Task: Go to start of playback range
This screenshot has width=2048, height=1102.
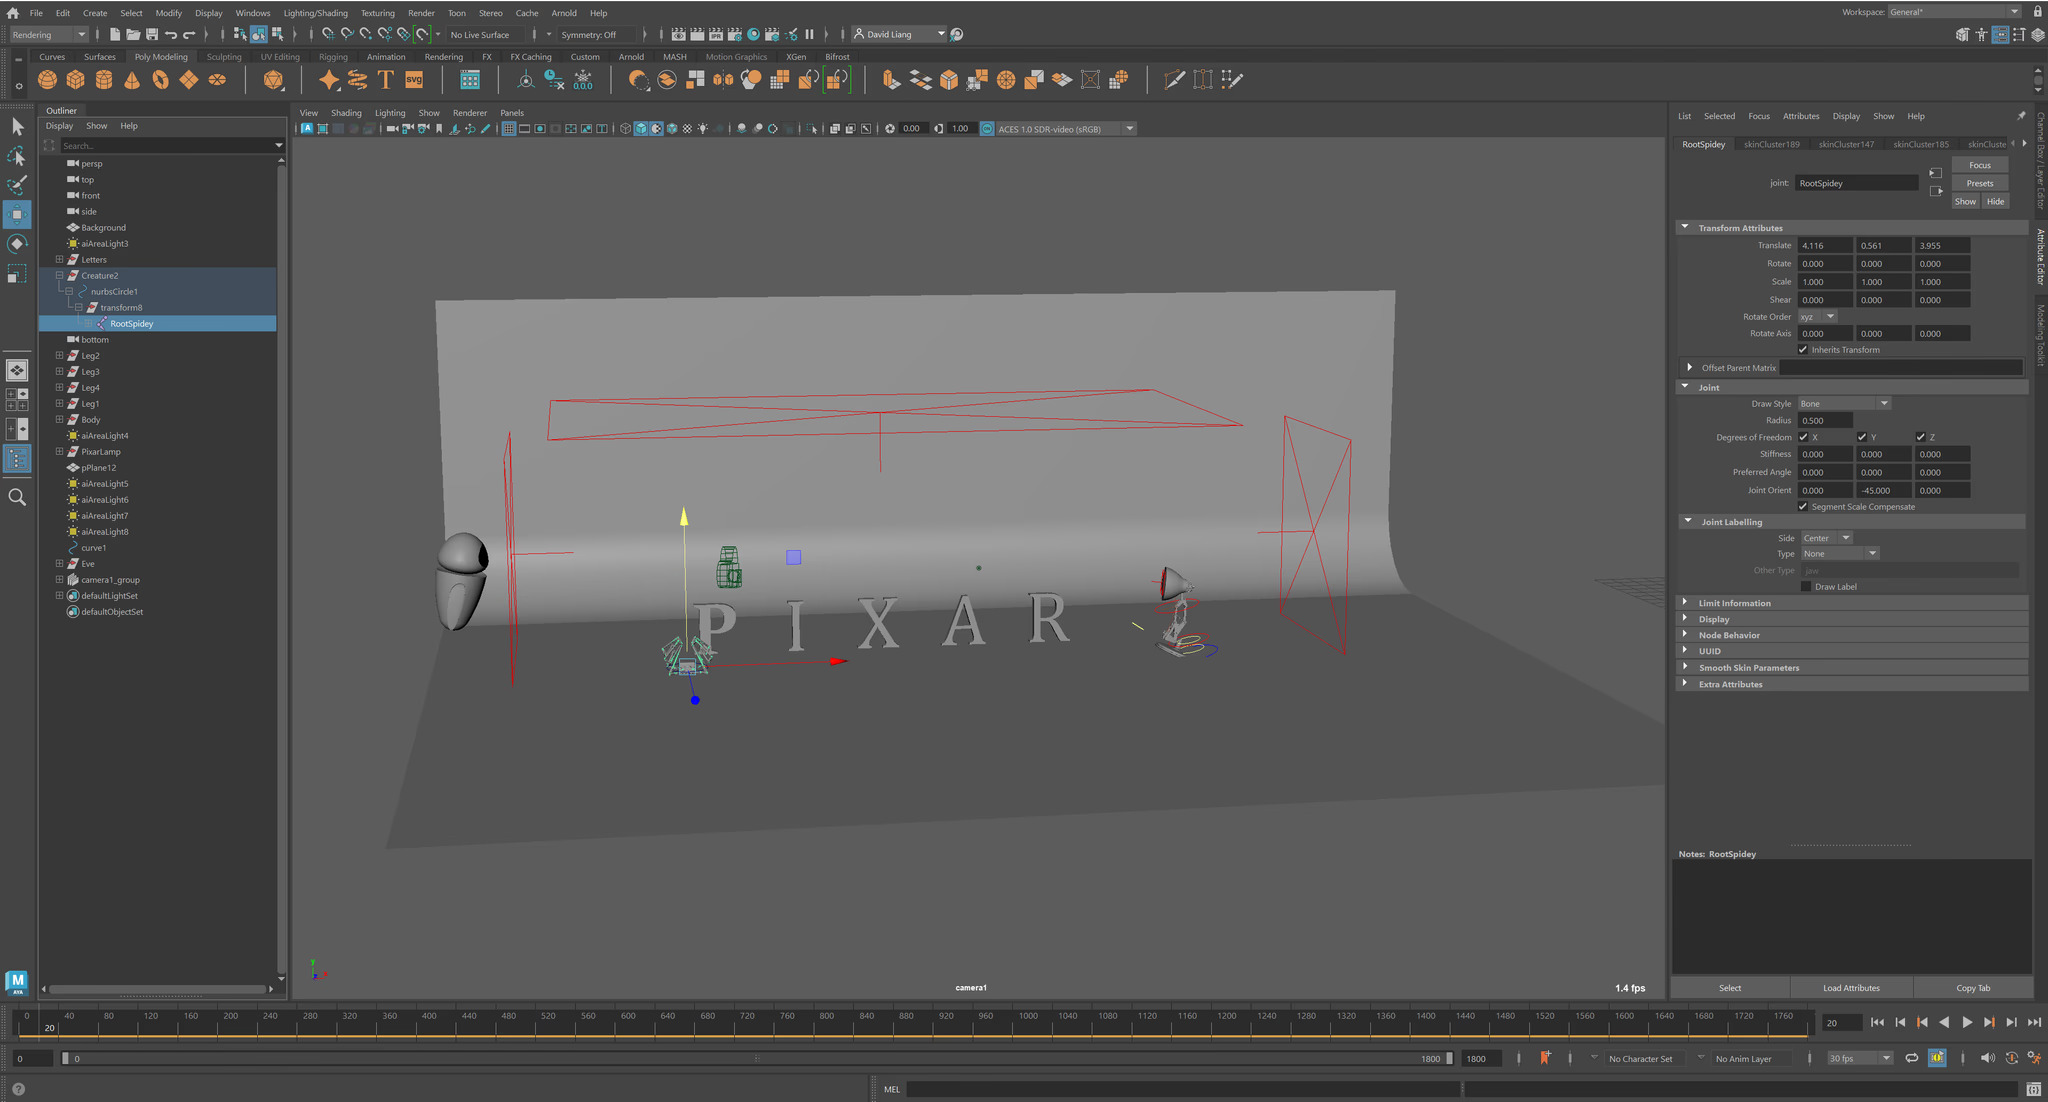Action: [x=1877, y=1022]
